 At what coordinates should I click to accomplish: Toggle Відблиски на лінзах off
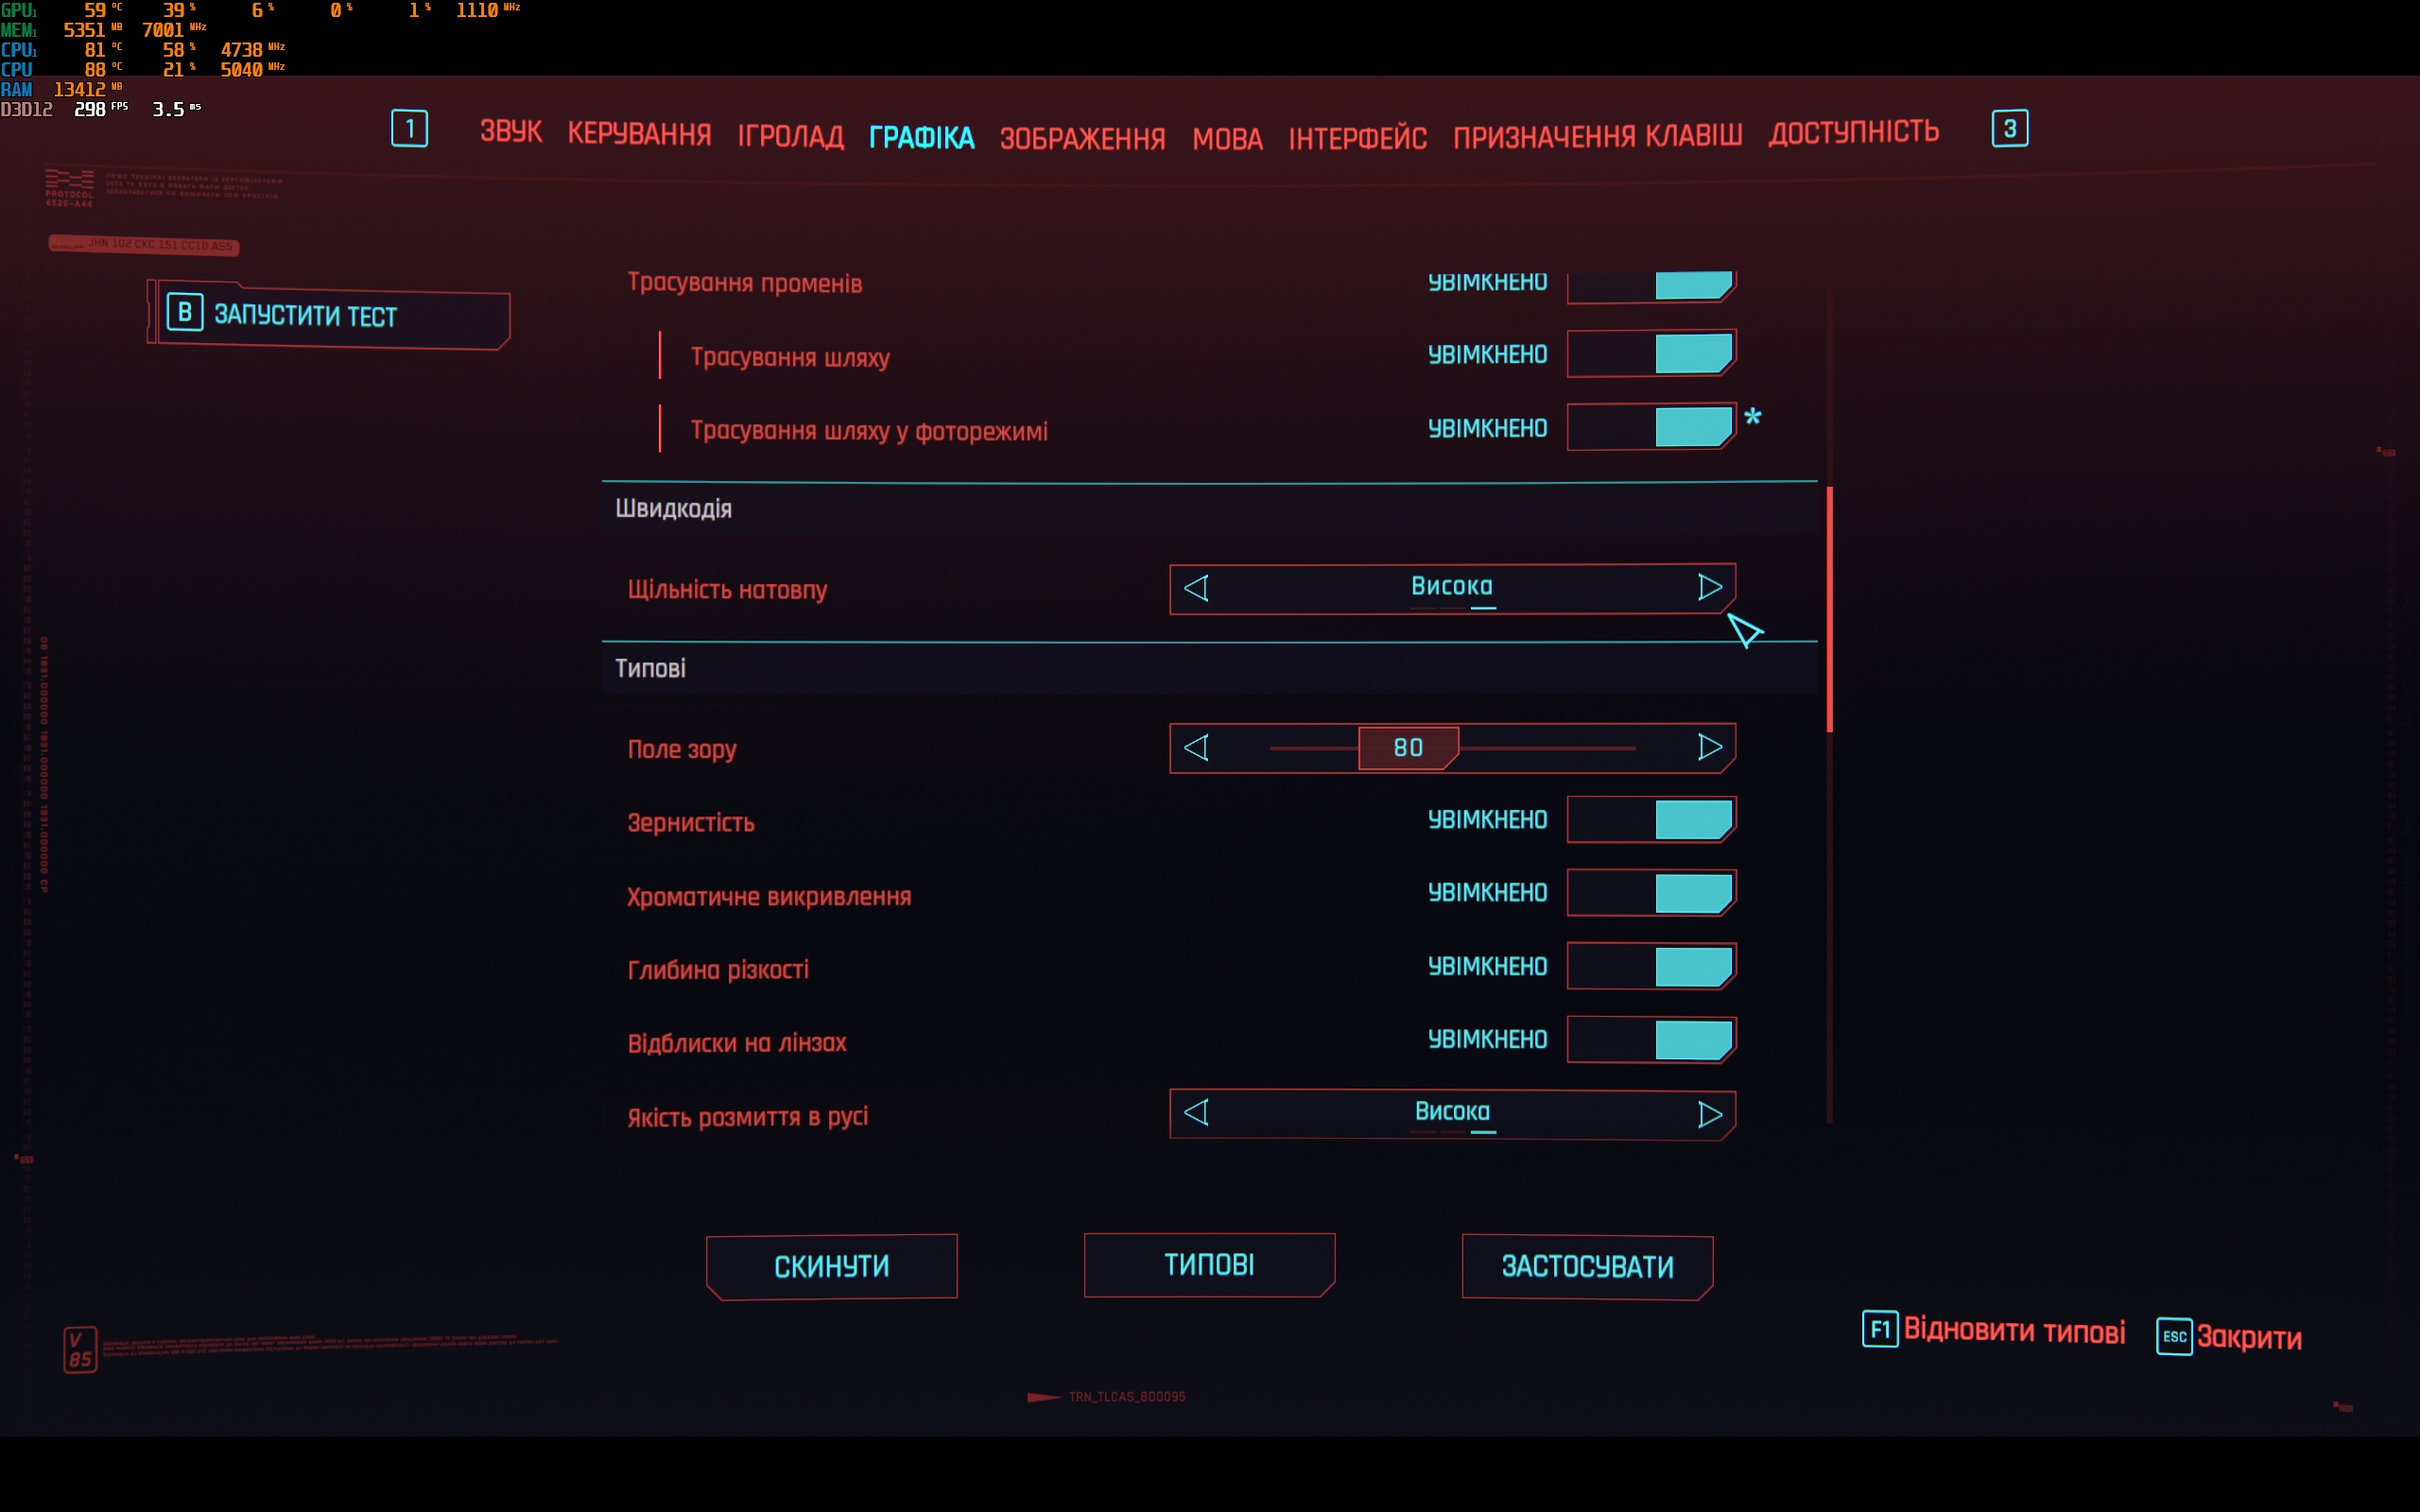1651,1040
